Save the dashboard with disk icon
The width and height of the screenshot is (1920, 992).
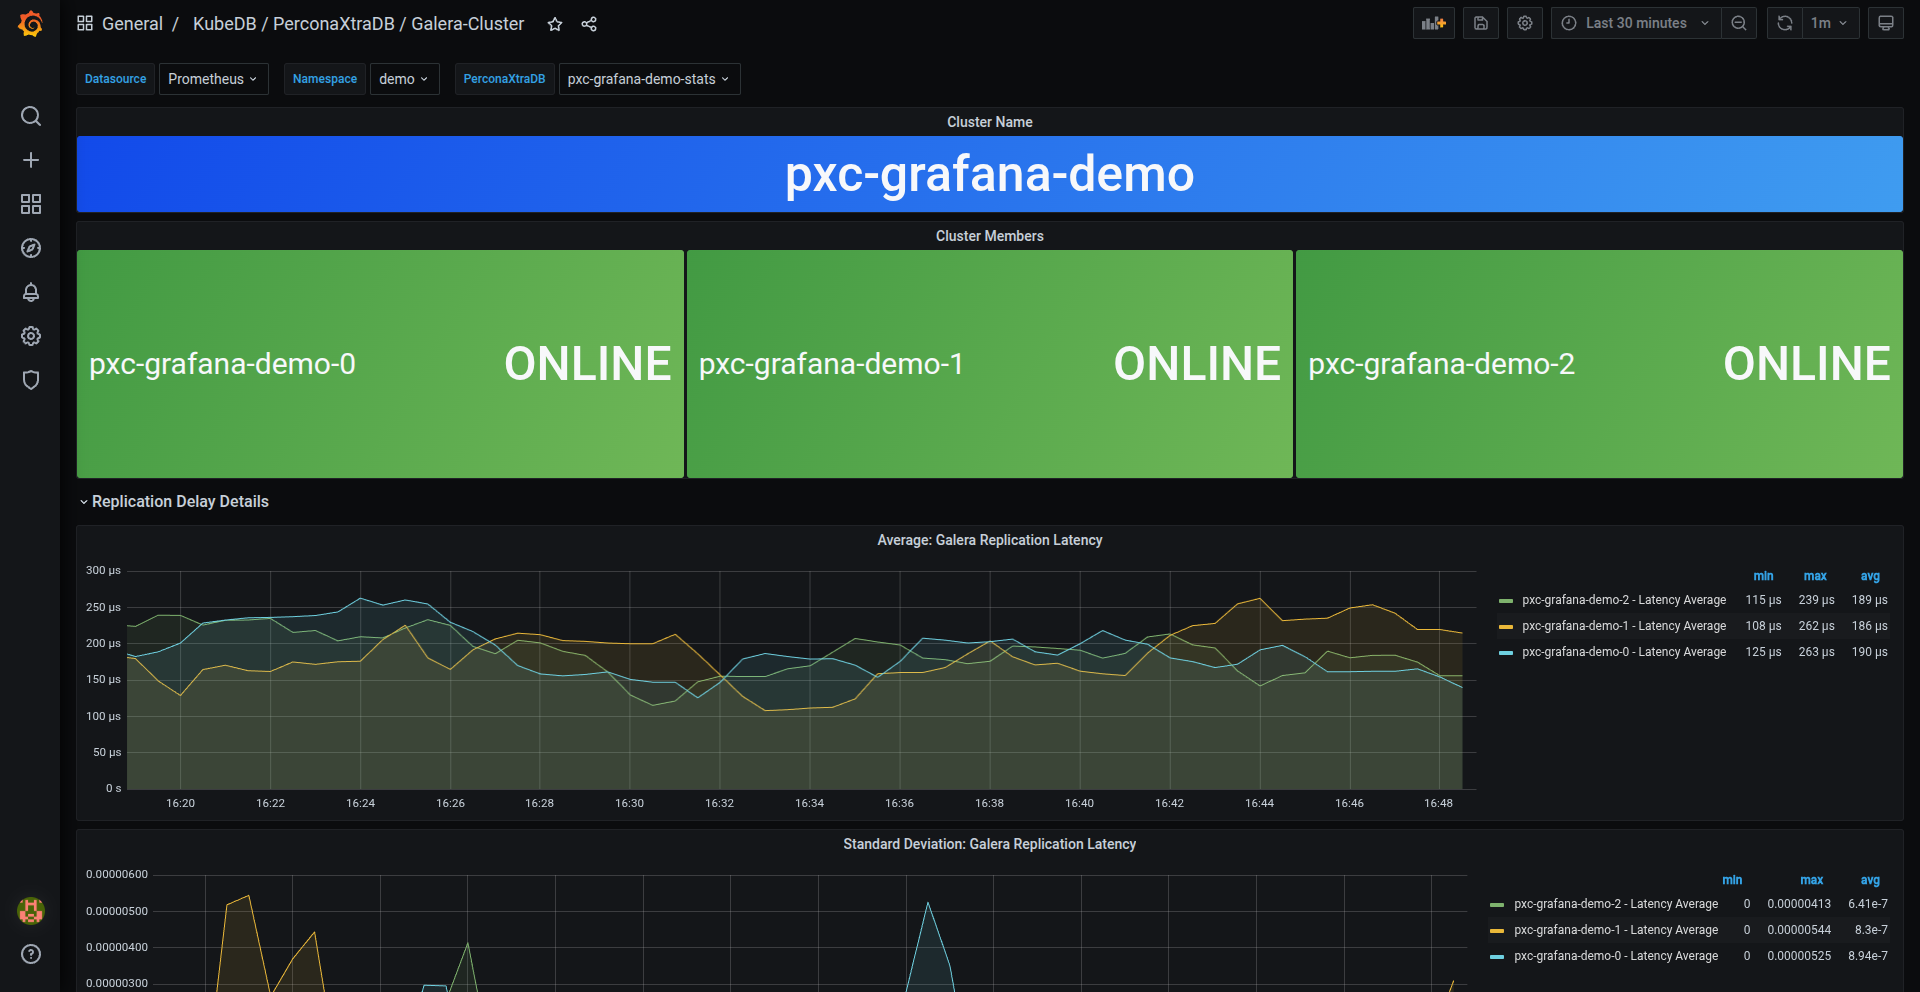(x=1481, y=23)
